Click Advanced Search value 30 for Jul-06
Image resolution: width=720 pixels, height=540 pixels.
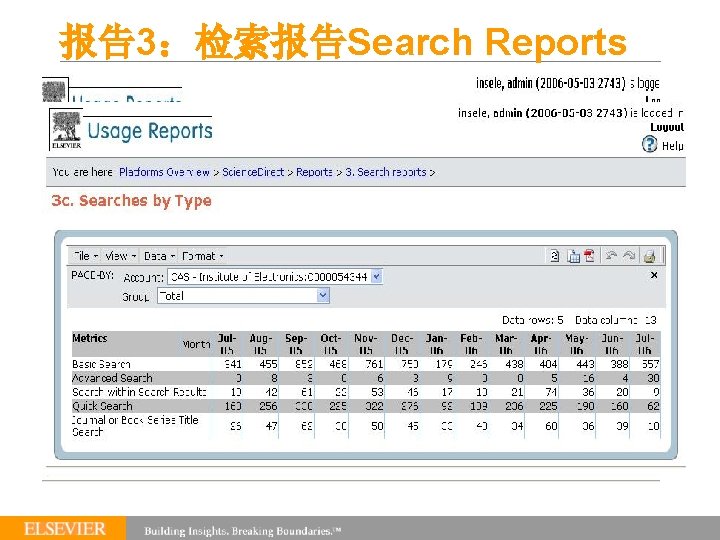pos(653,378)
